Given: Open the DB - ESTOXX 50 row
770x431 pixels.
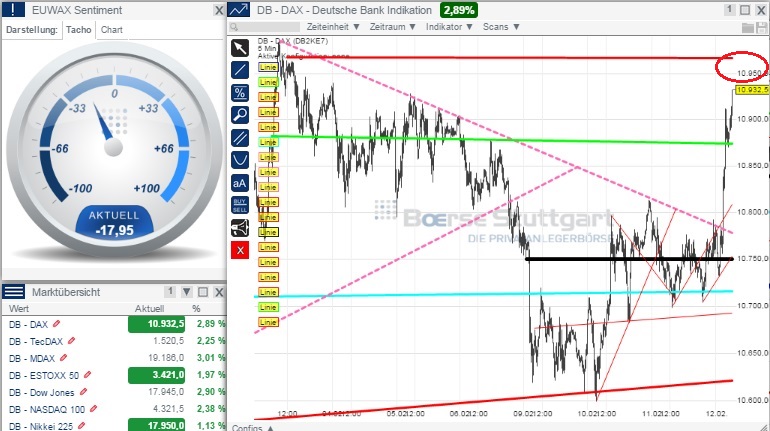Looking at the screenshot, I should tap(114, 375).
